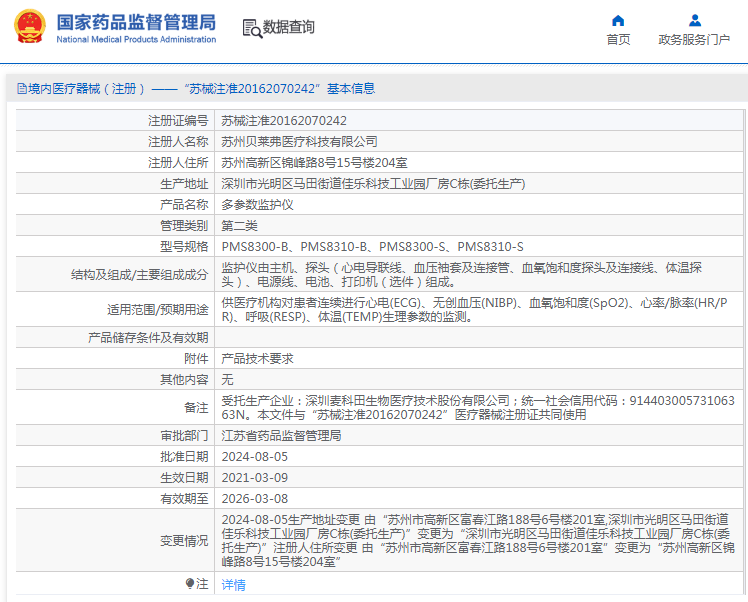This screenshot has width=748, height=602.
Task: Click approval date 2024-08-05
Action: pos(255,457)
